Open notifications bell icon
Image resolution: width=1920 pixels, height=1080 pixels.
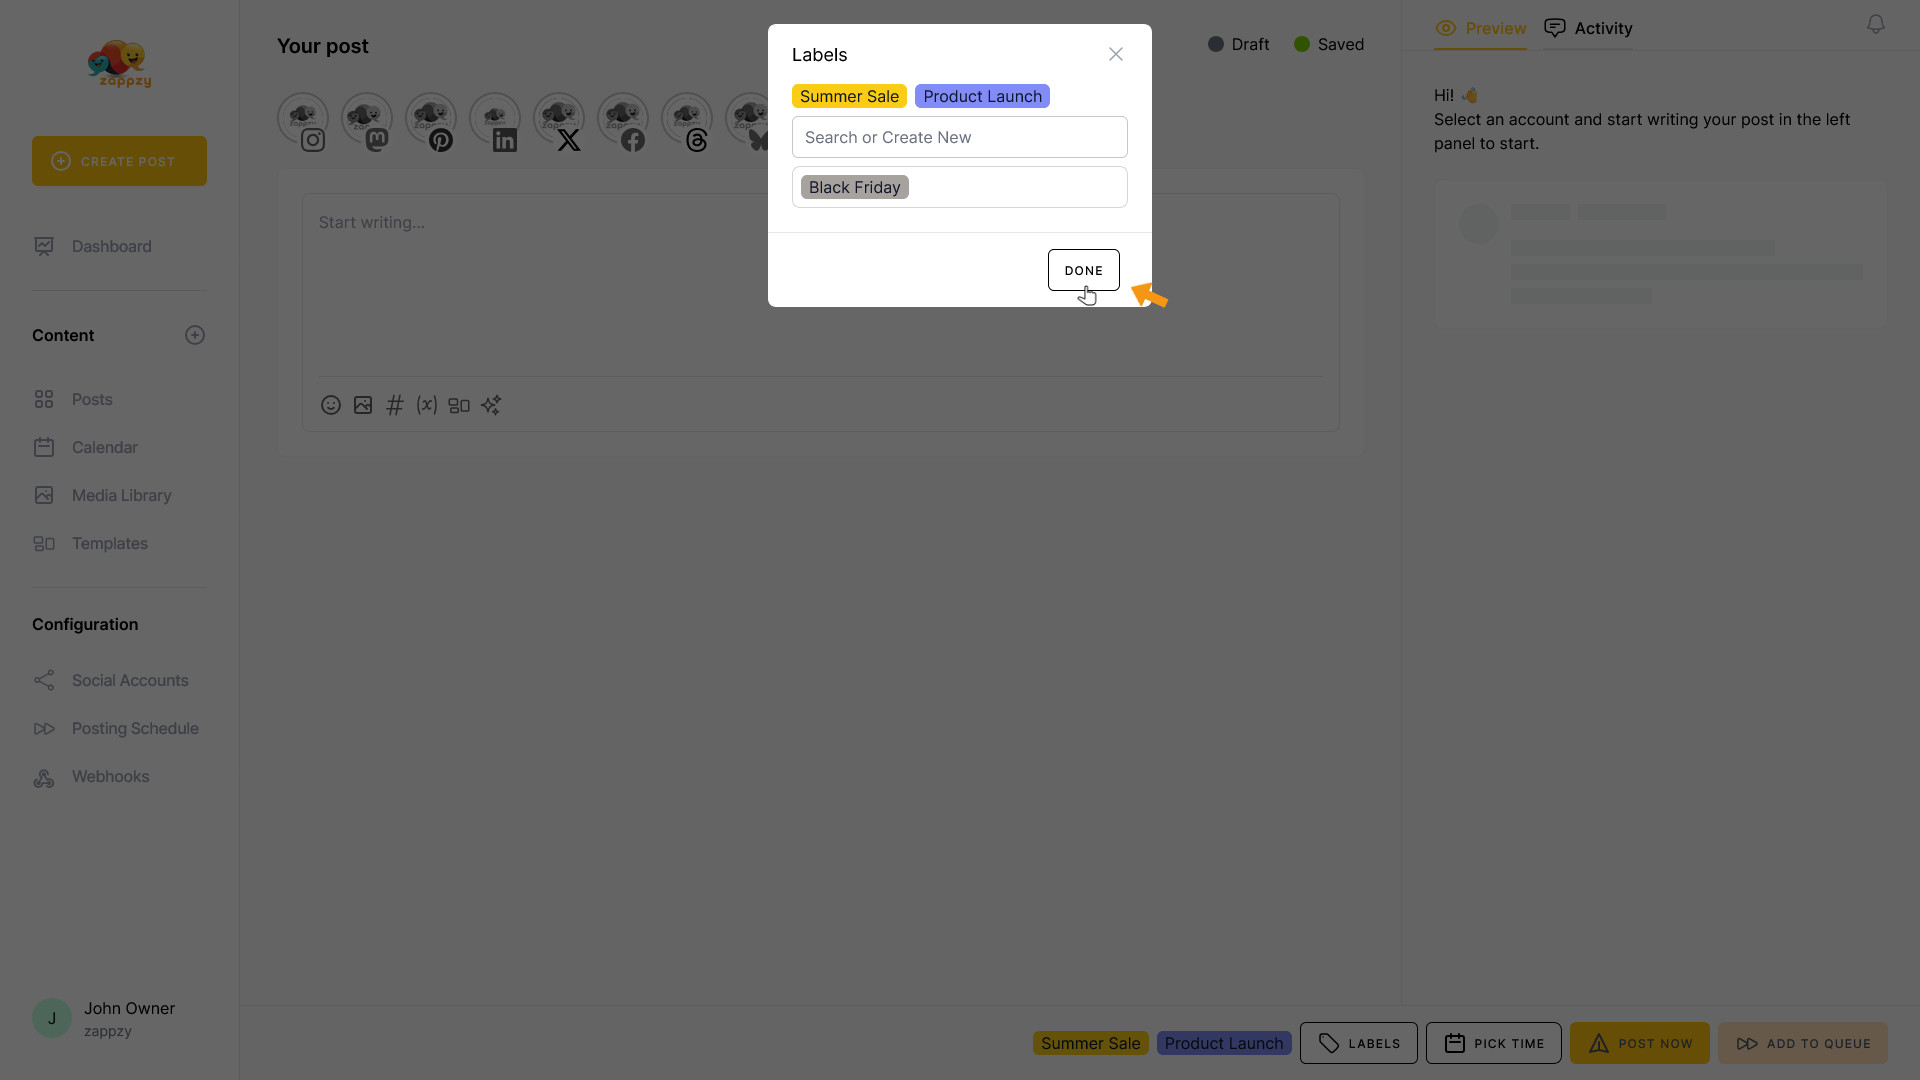pyautogui.click(x=1876, y=24)
